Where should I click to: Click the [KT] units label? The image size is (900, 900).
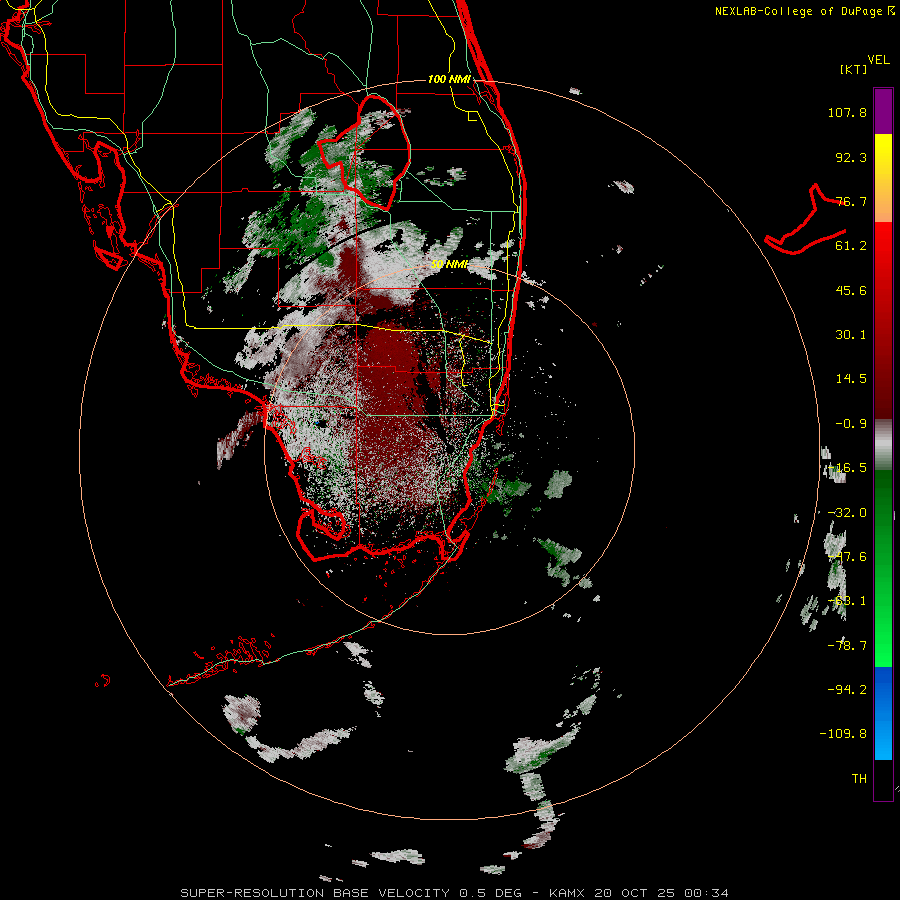point(853,69)
